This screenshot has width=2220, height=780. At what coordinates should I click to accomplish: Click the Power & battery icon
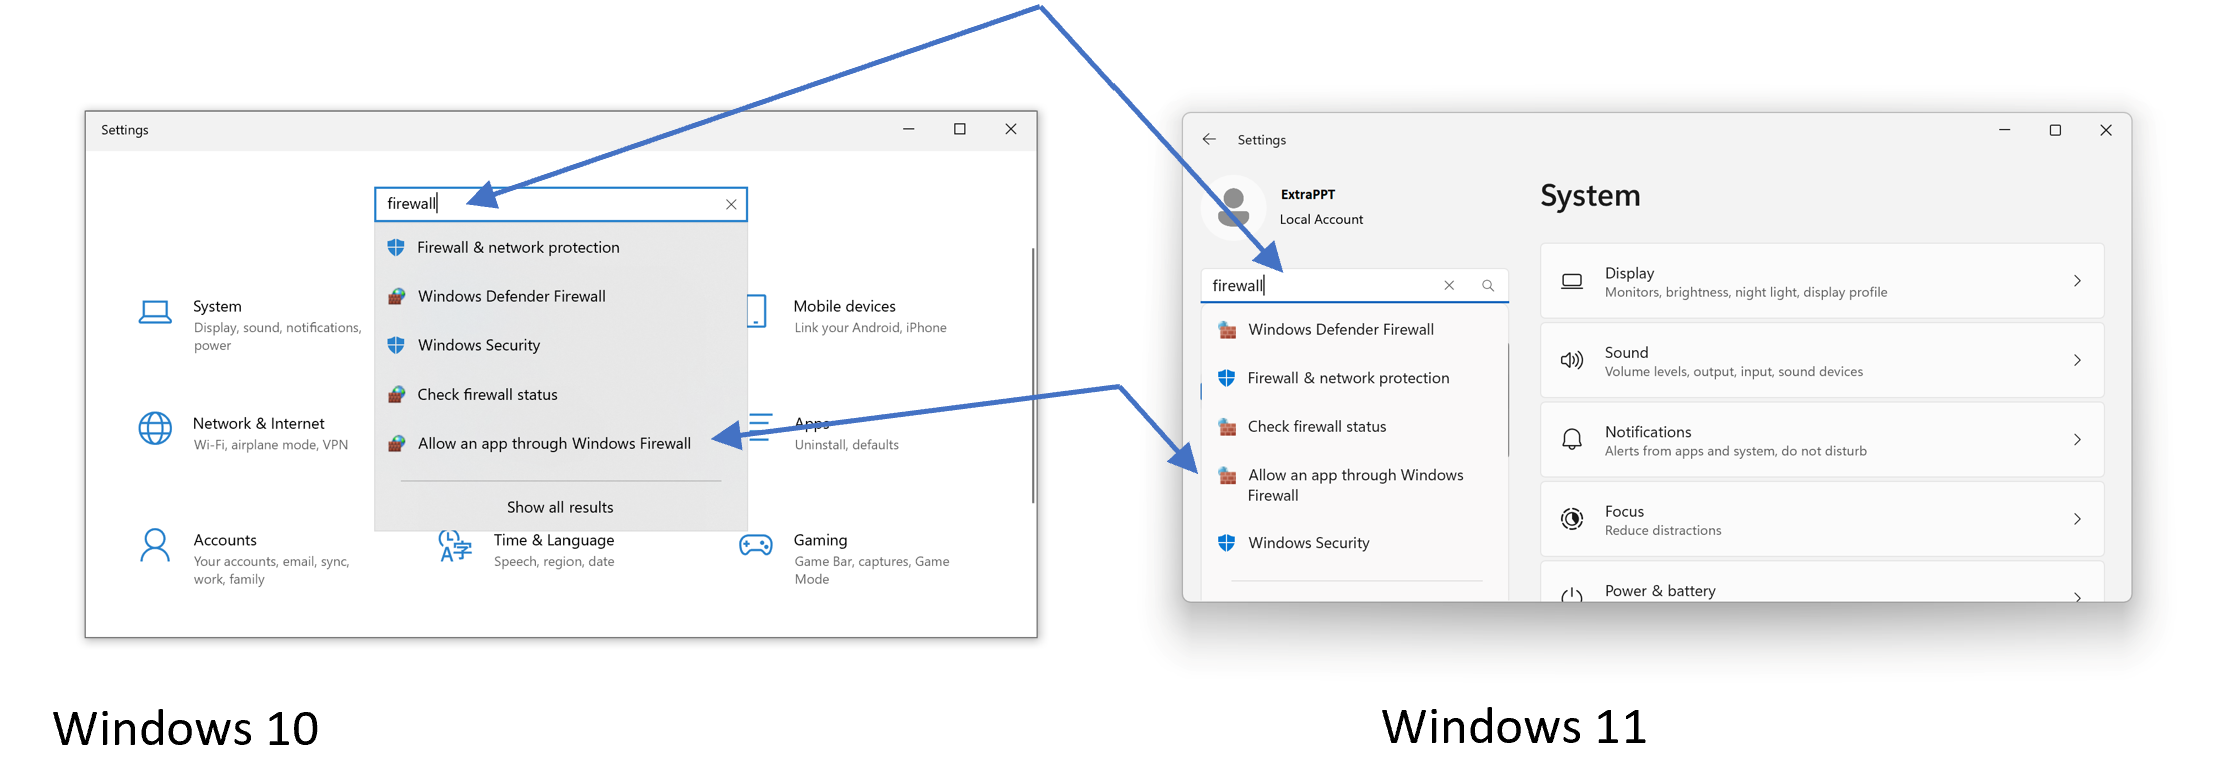(1572, 594)
